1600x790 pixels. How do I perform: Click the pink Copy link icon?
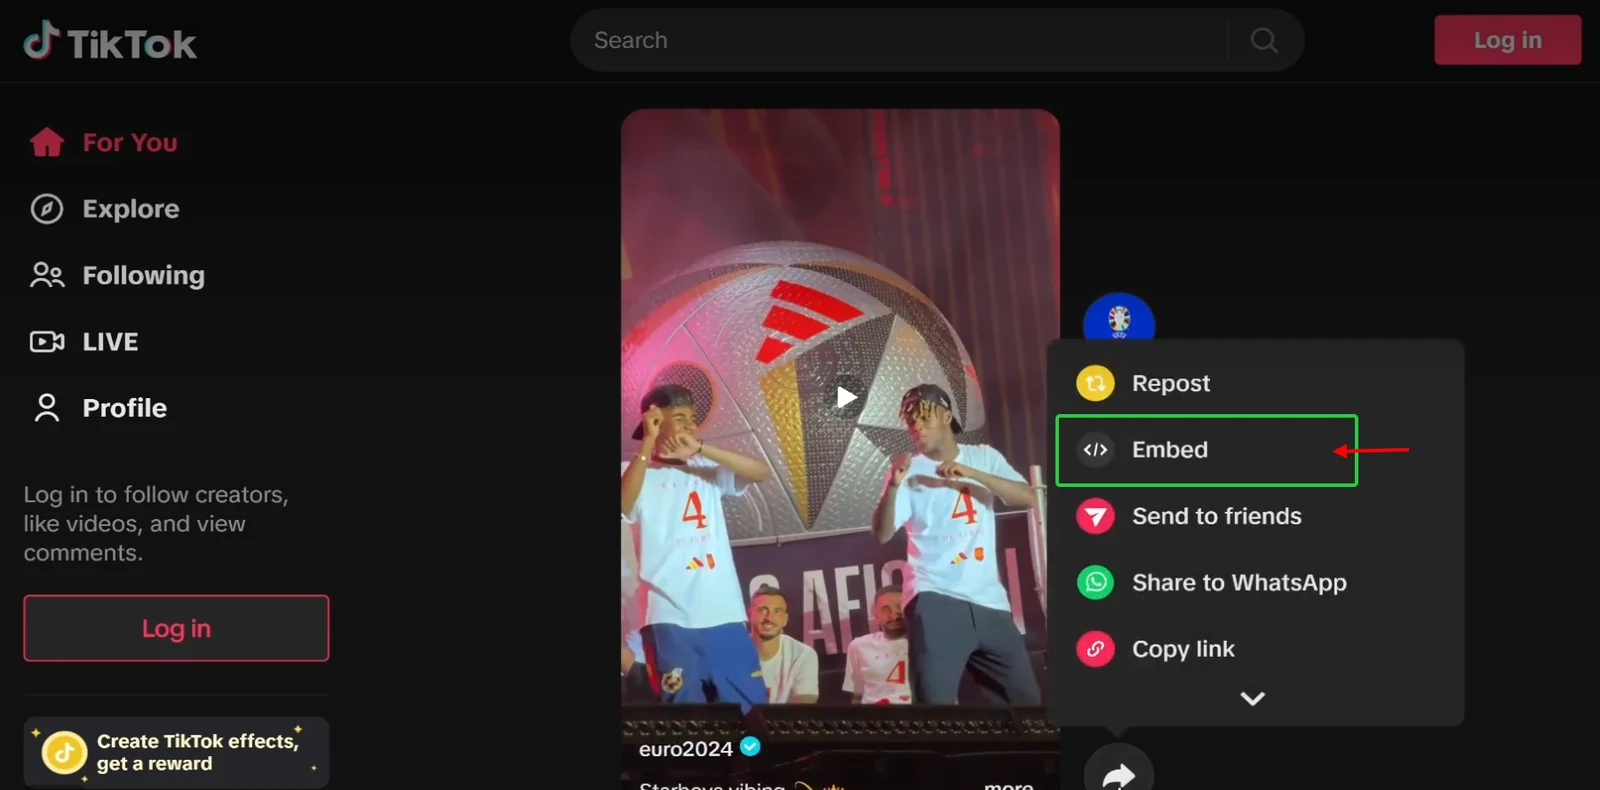pos(1095,649)
